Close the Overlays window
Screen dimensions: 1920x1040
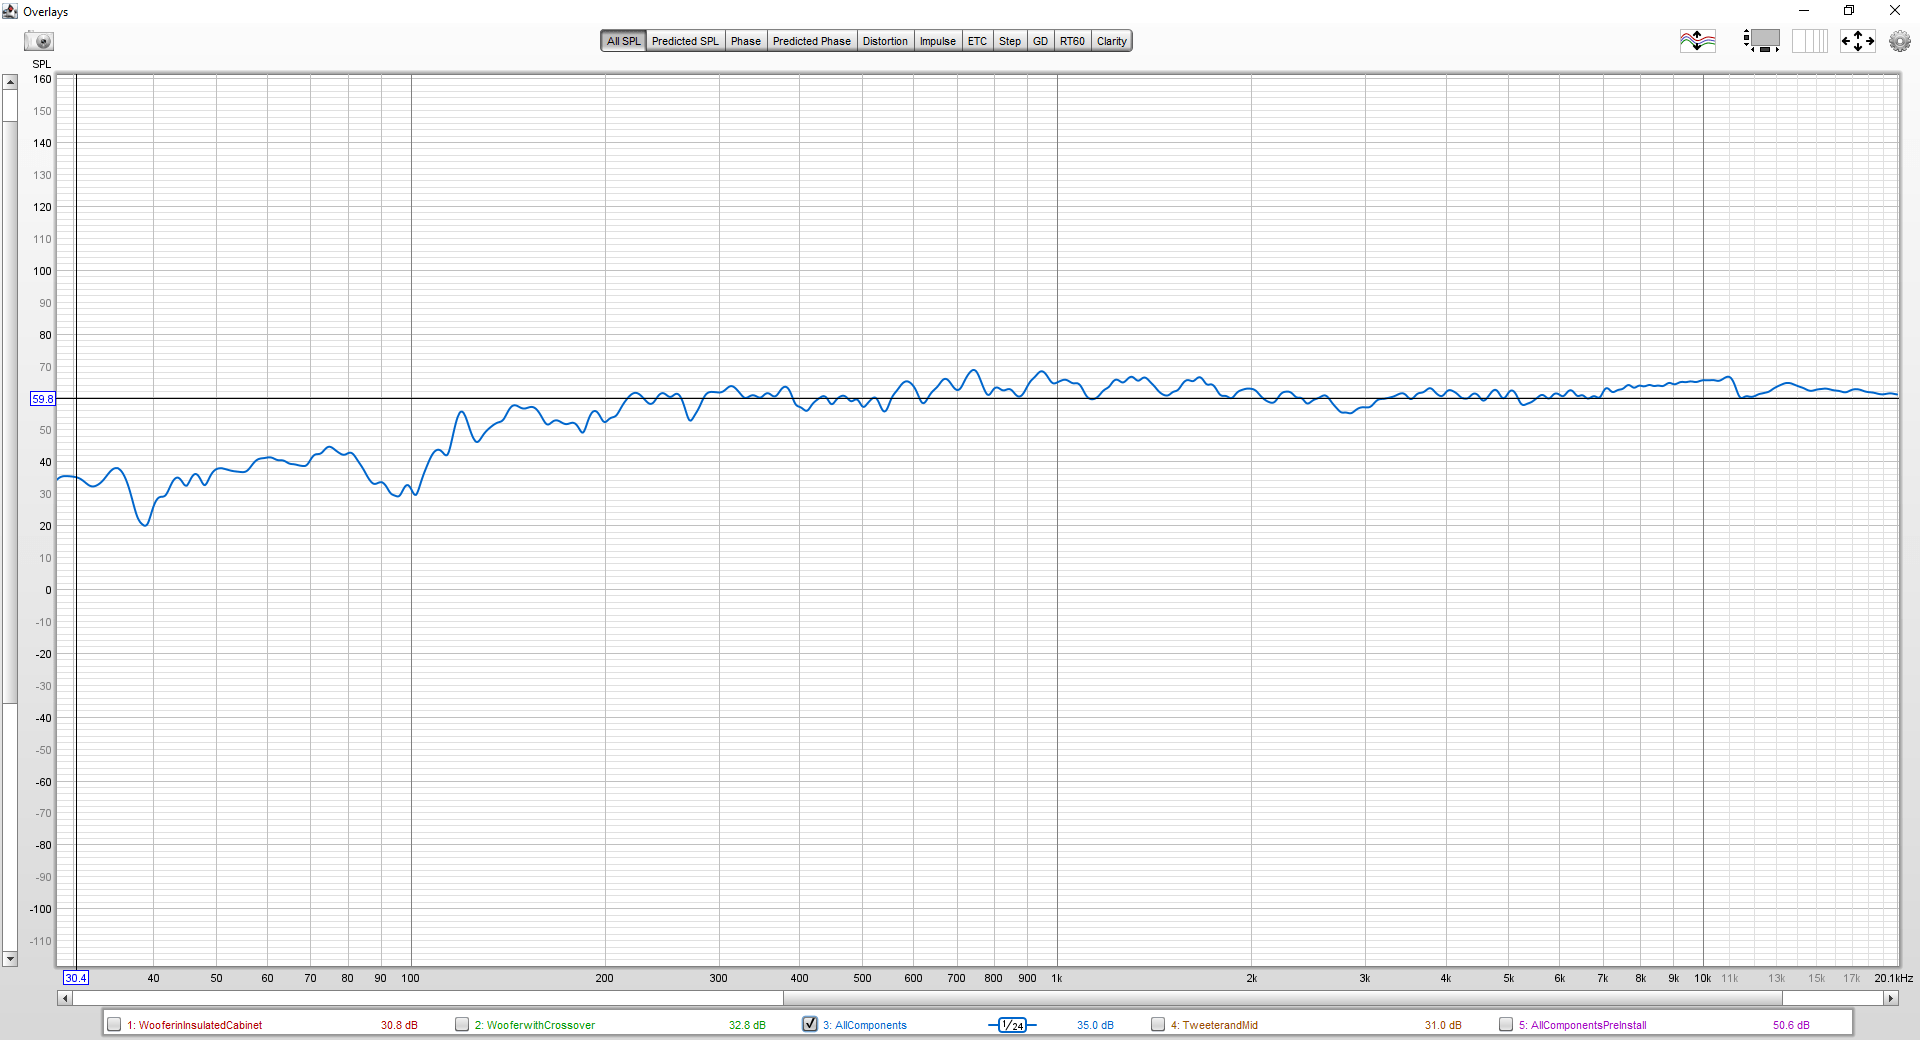[1895, 11]
